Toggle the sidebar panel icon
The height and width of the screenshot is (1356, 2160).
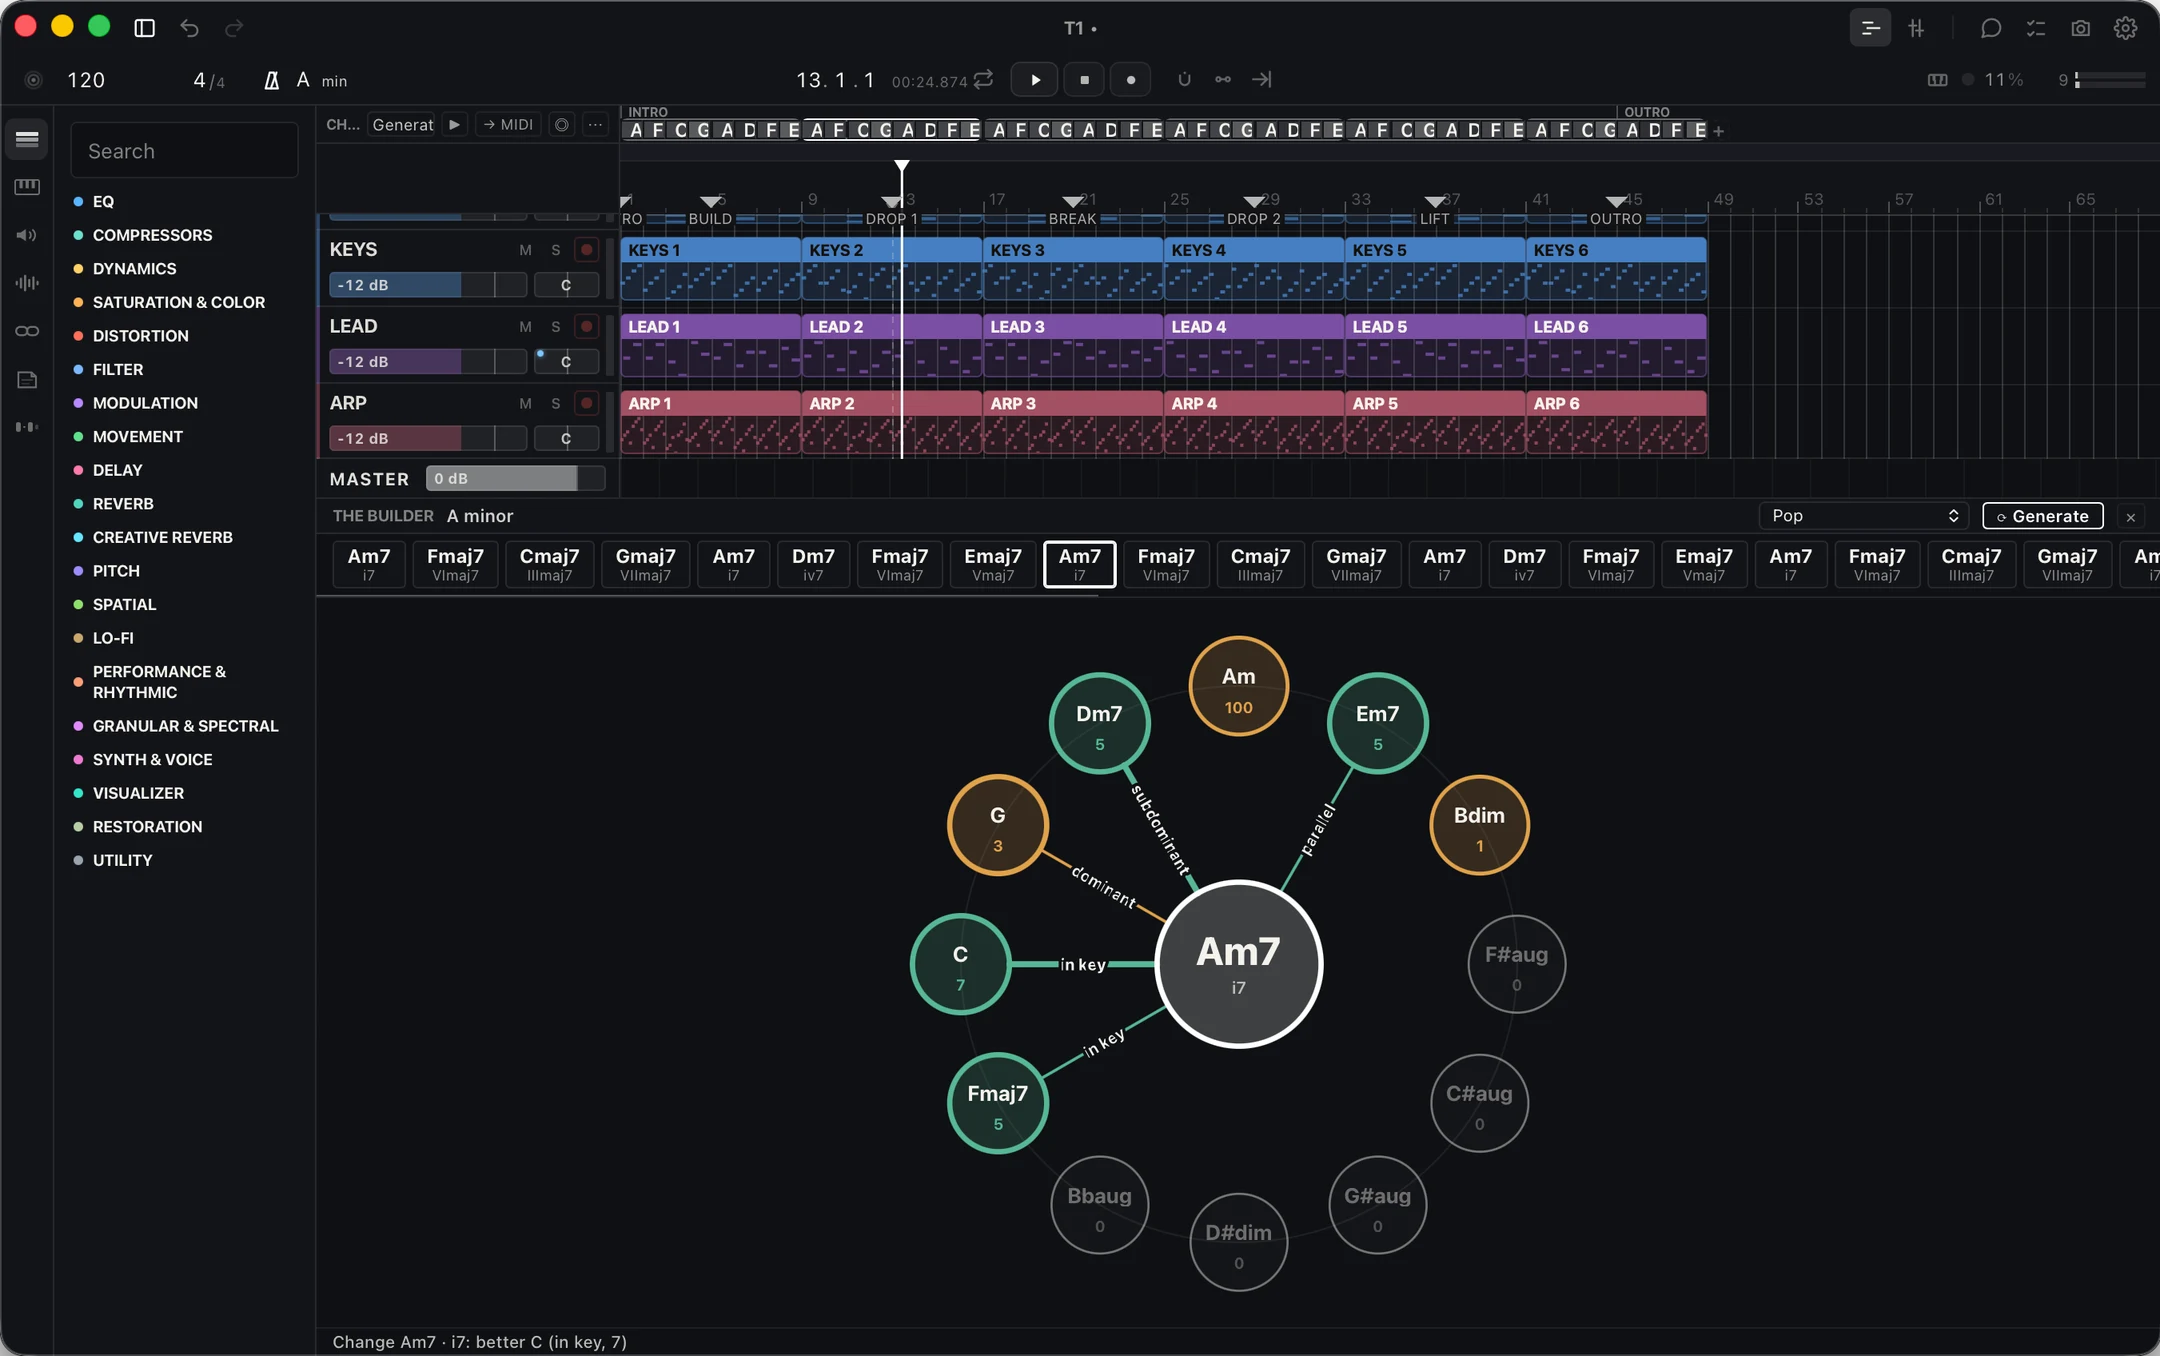click(145, 28)
